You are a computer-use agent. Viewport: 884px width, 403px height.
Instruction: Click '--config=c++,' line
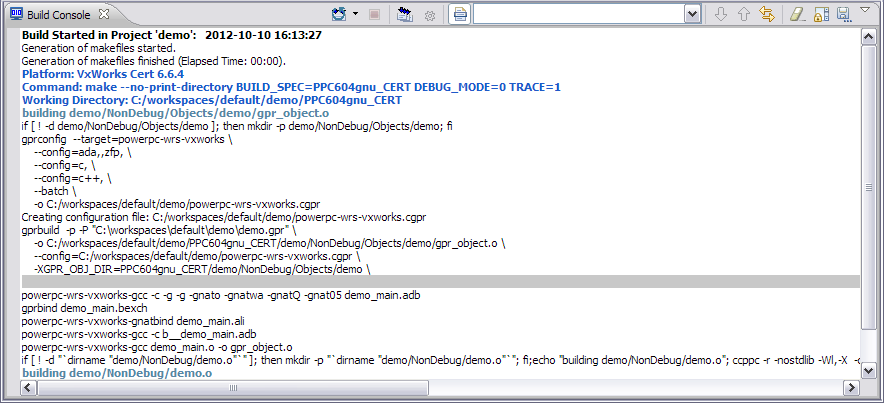(73, 178)
